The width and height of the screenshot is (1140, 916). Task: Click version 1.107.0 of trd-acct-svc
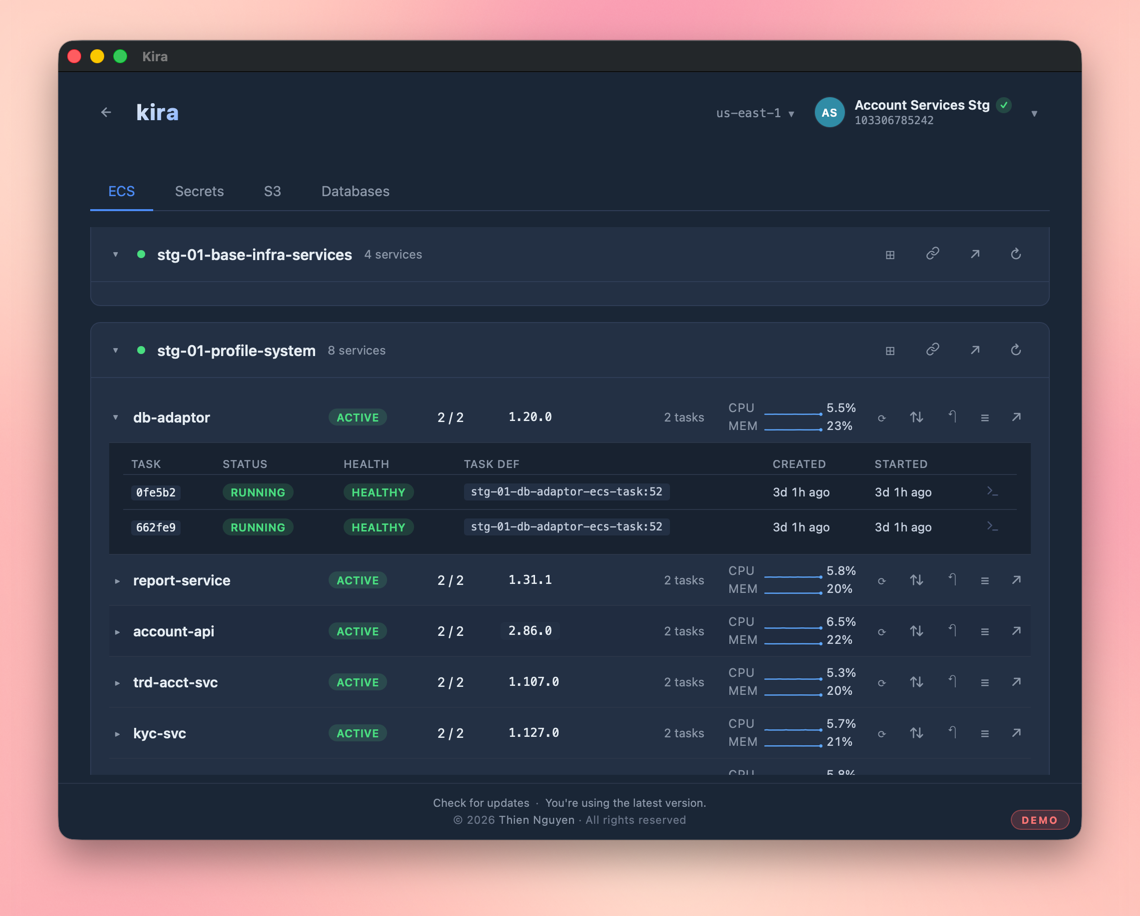click(534, 682)
